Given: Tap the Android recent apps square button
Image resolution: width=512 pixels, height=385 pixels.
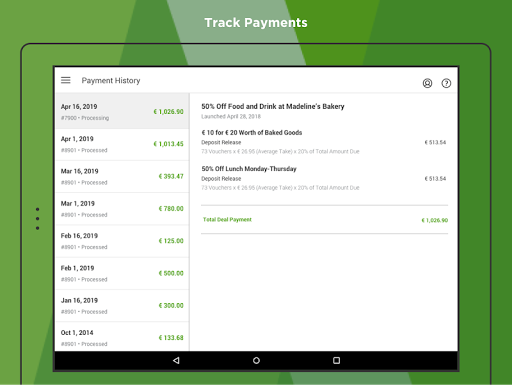Looking at the screenshot, I should tap(336, 360).
